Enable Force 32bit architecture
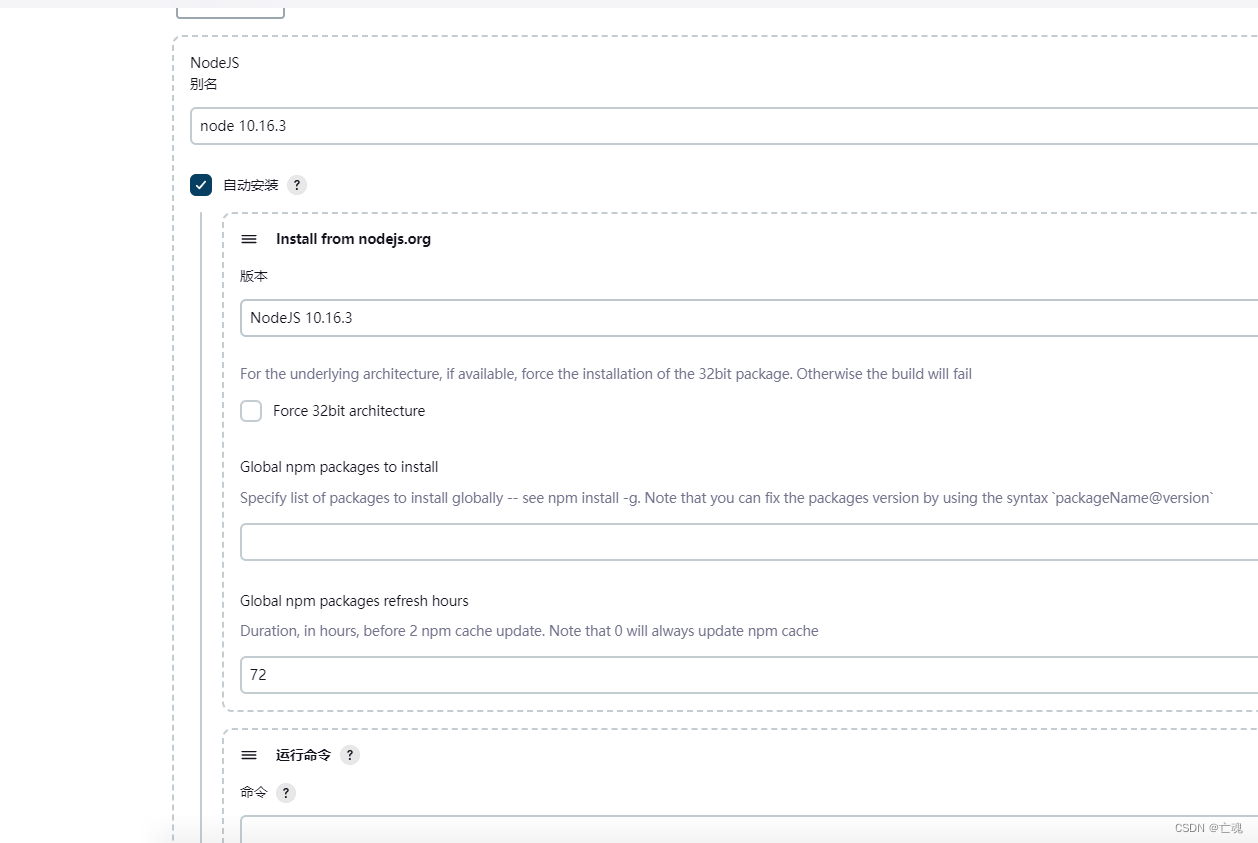This screenshot has height=843, width=1258. click(x=251, y=411)
